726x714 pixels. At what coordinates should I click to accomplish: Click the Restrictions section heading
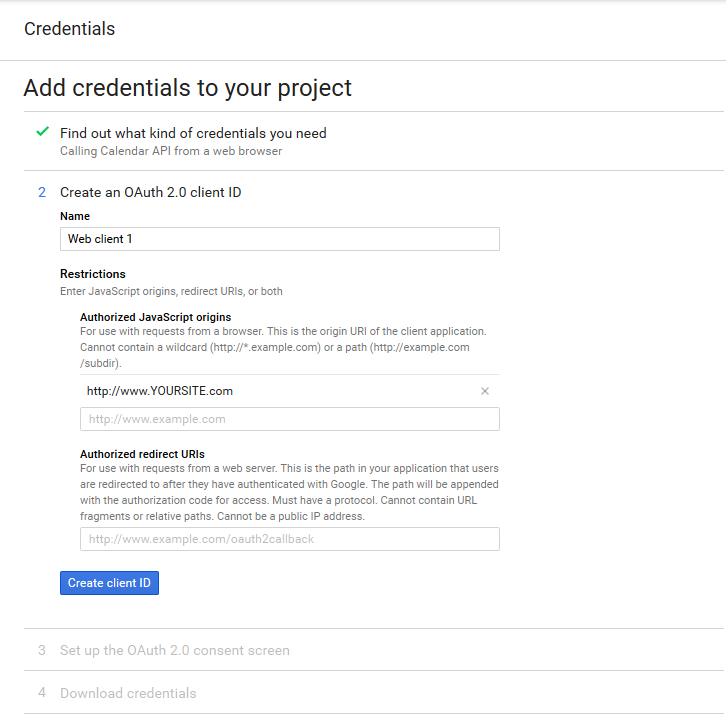pyautogui.click(x=93, y=274)
